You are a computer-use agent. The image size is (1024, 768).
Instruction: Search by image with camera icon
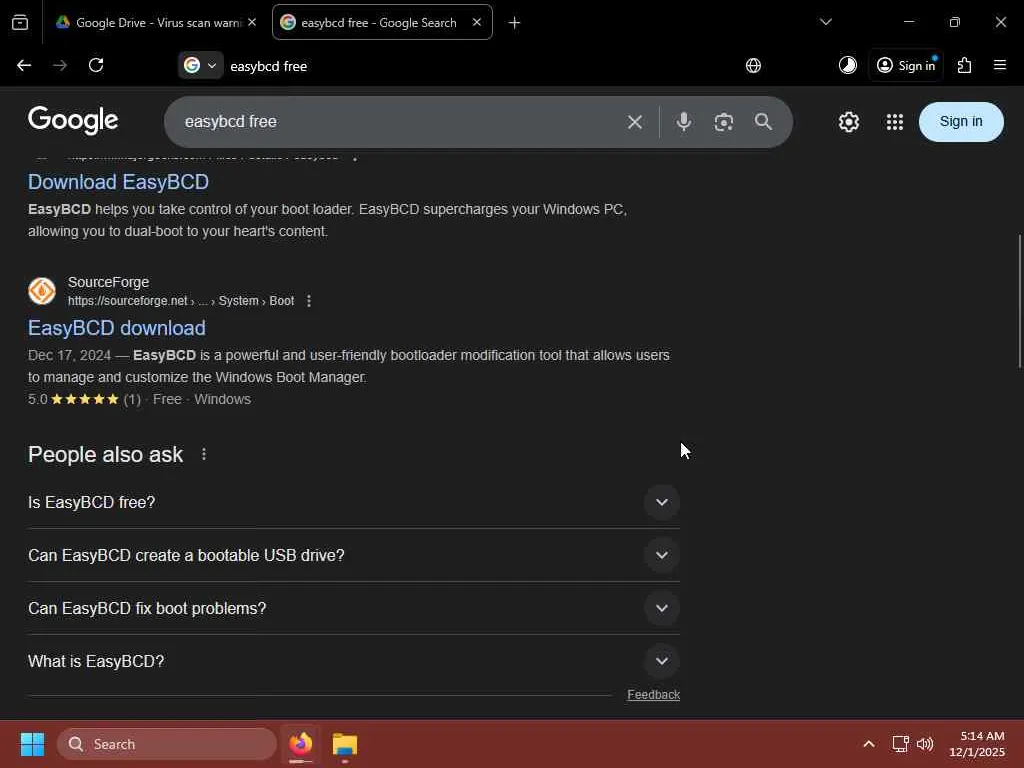(724, 122)
